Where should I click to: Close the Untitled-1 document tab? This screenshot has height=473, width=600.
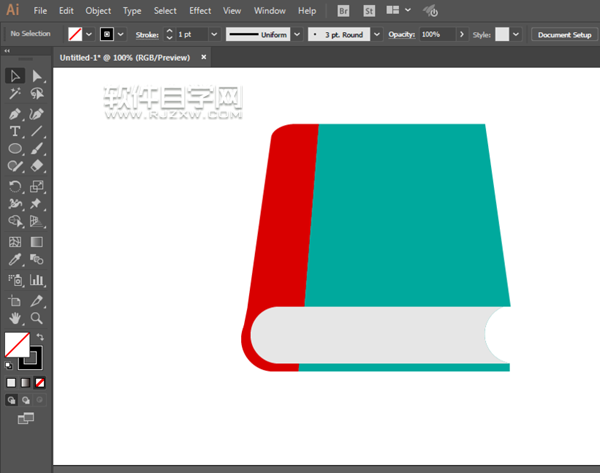(x=205, y=57)
